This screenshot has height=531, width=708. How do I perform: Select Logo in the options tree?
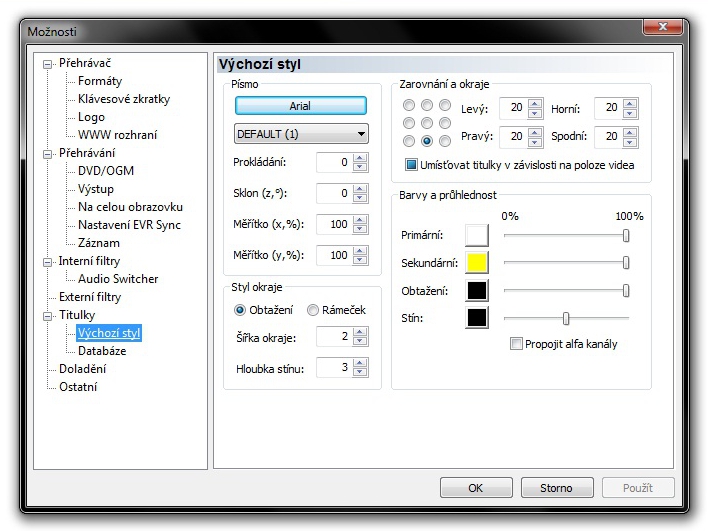point(91,117)
